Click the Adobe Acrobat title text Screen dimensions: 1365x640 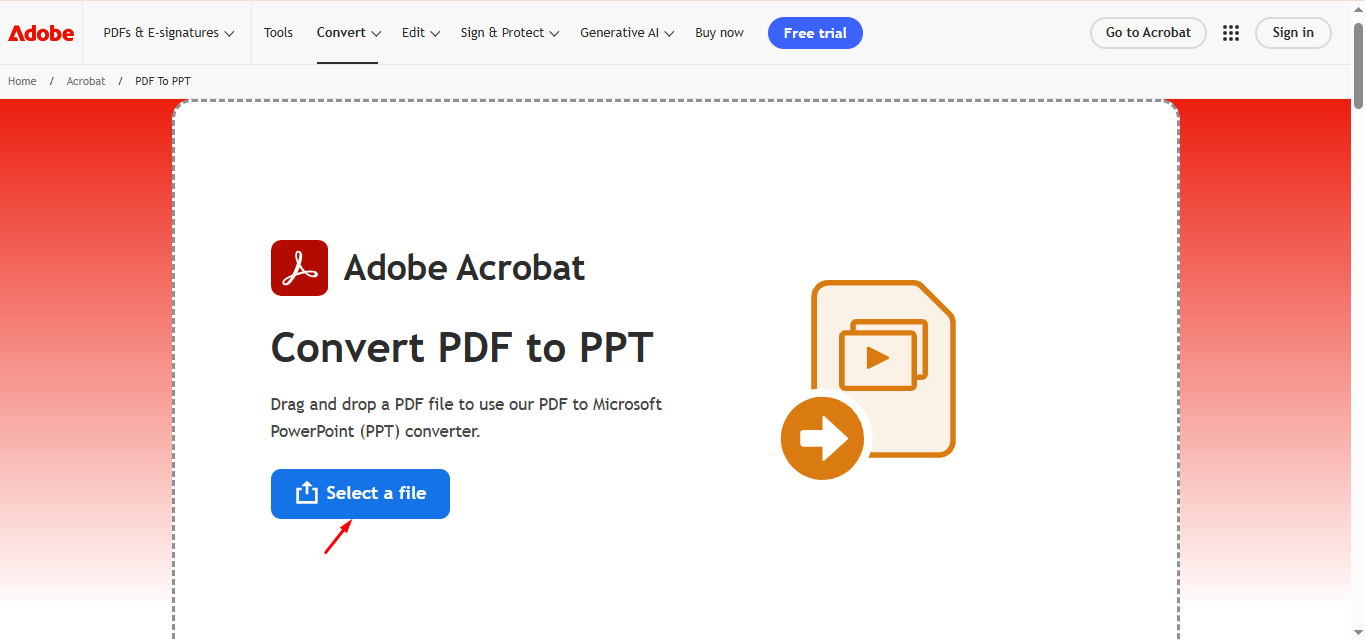[x=464, y=268]
